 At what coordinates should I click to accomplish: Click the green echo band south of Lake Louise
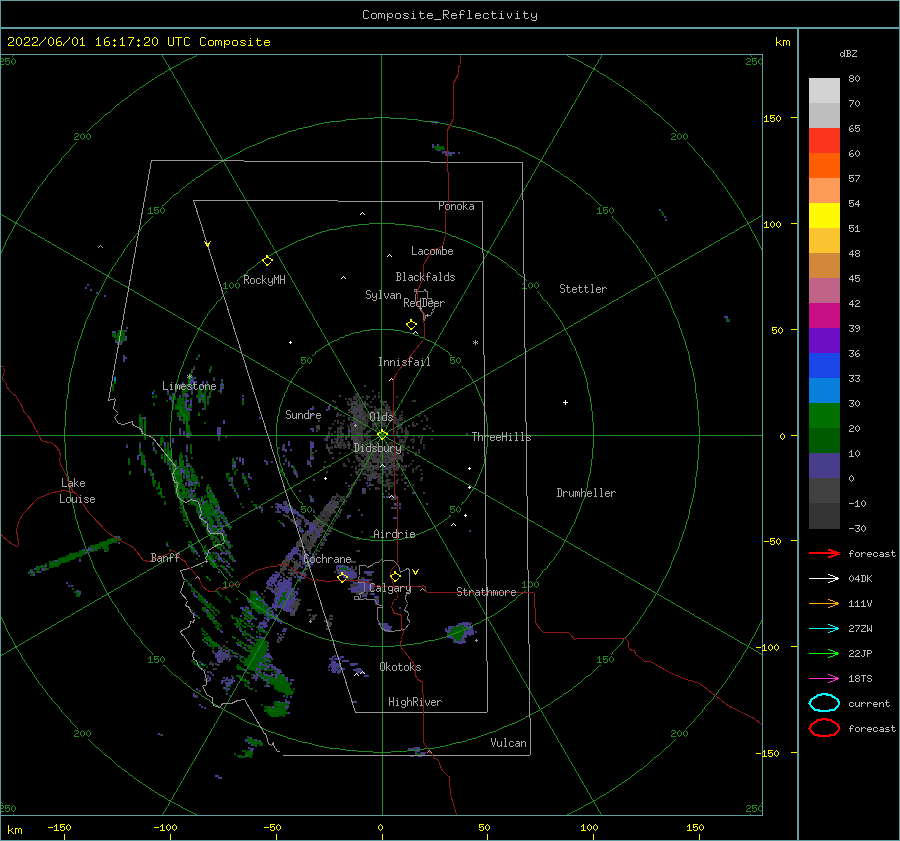[x=75, y=555]
